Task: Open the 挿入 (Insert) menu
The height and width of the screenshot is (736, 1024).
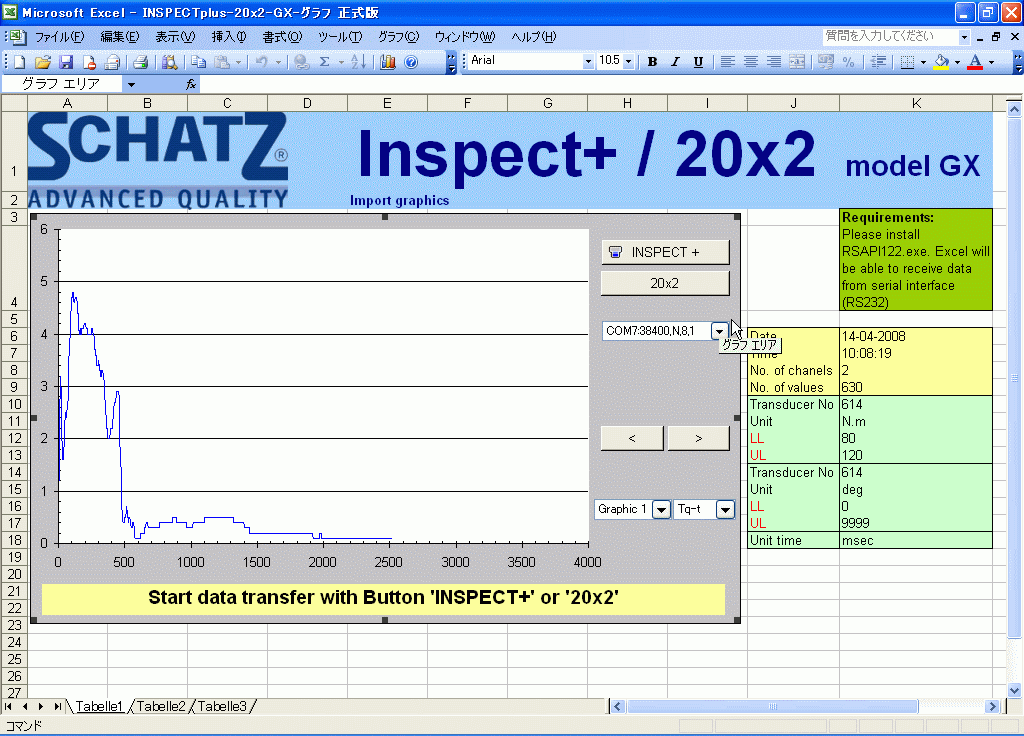Action: (229, 37)
